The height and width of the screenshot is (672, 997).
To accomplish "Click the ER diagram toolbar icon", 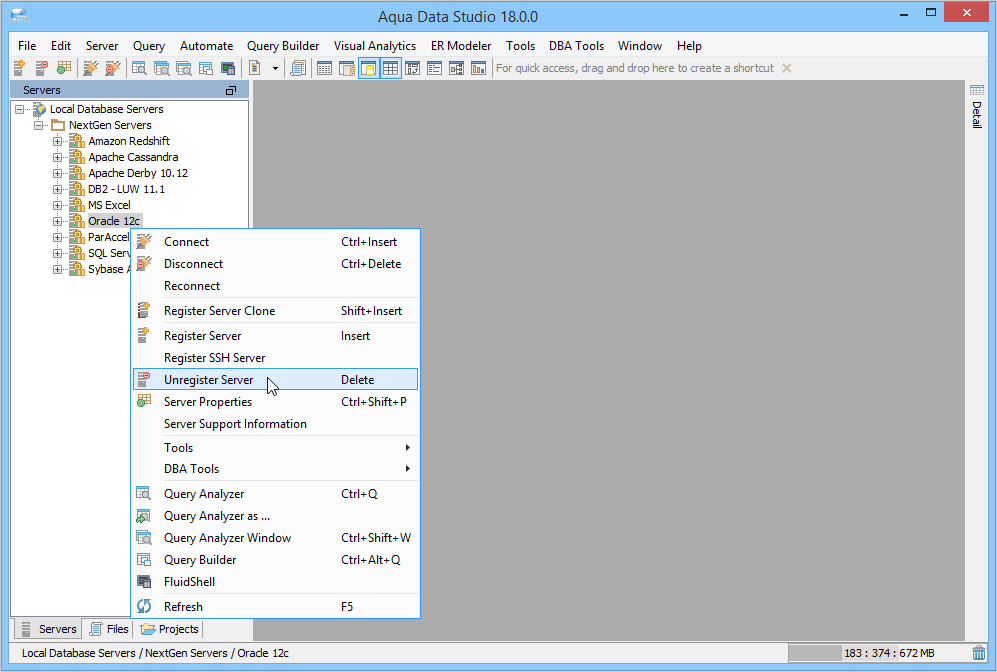I will click(457, 68).
